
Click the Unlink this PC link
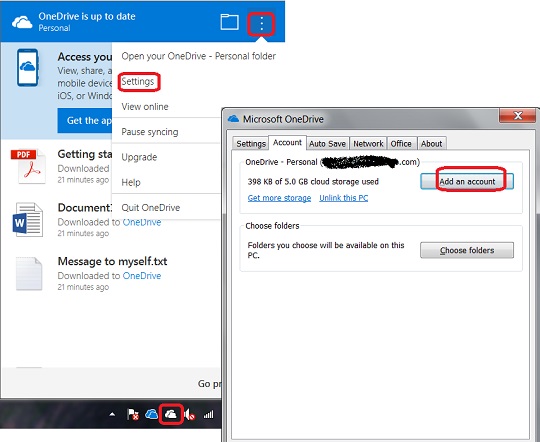pyautogui.click(x=344, y=198)
